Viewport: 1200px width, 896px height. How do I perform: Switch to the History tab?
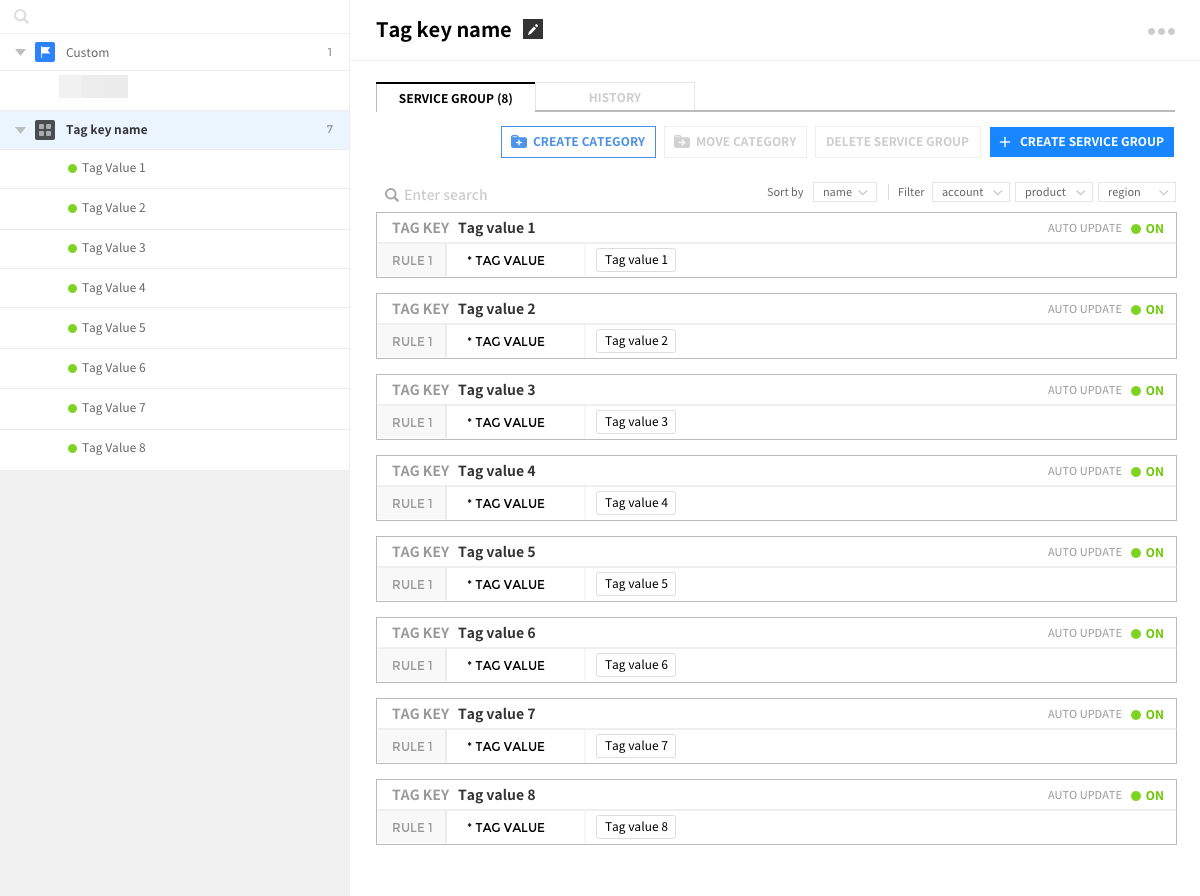[x=614, y=98]
